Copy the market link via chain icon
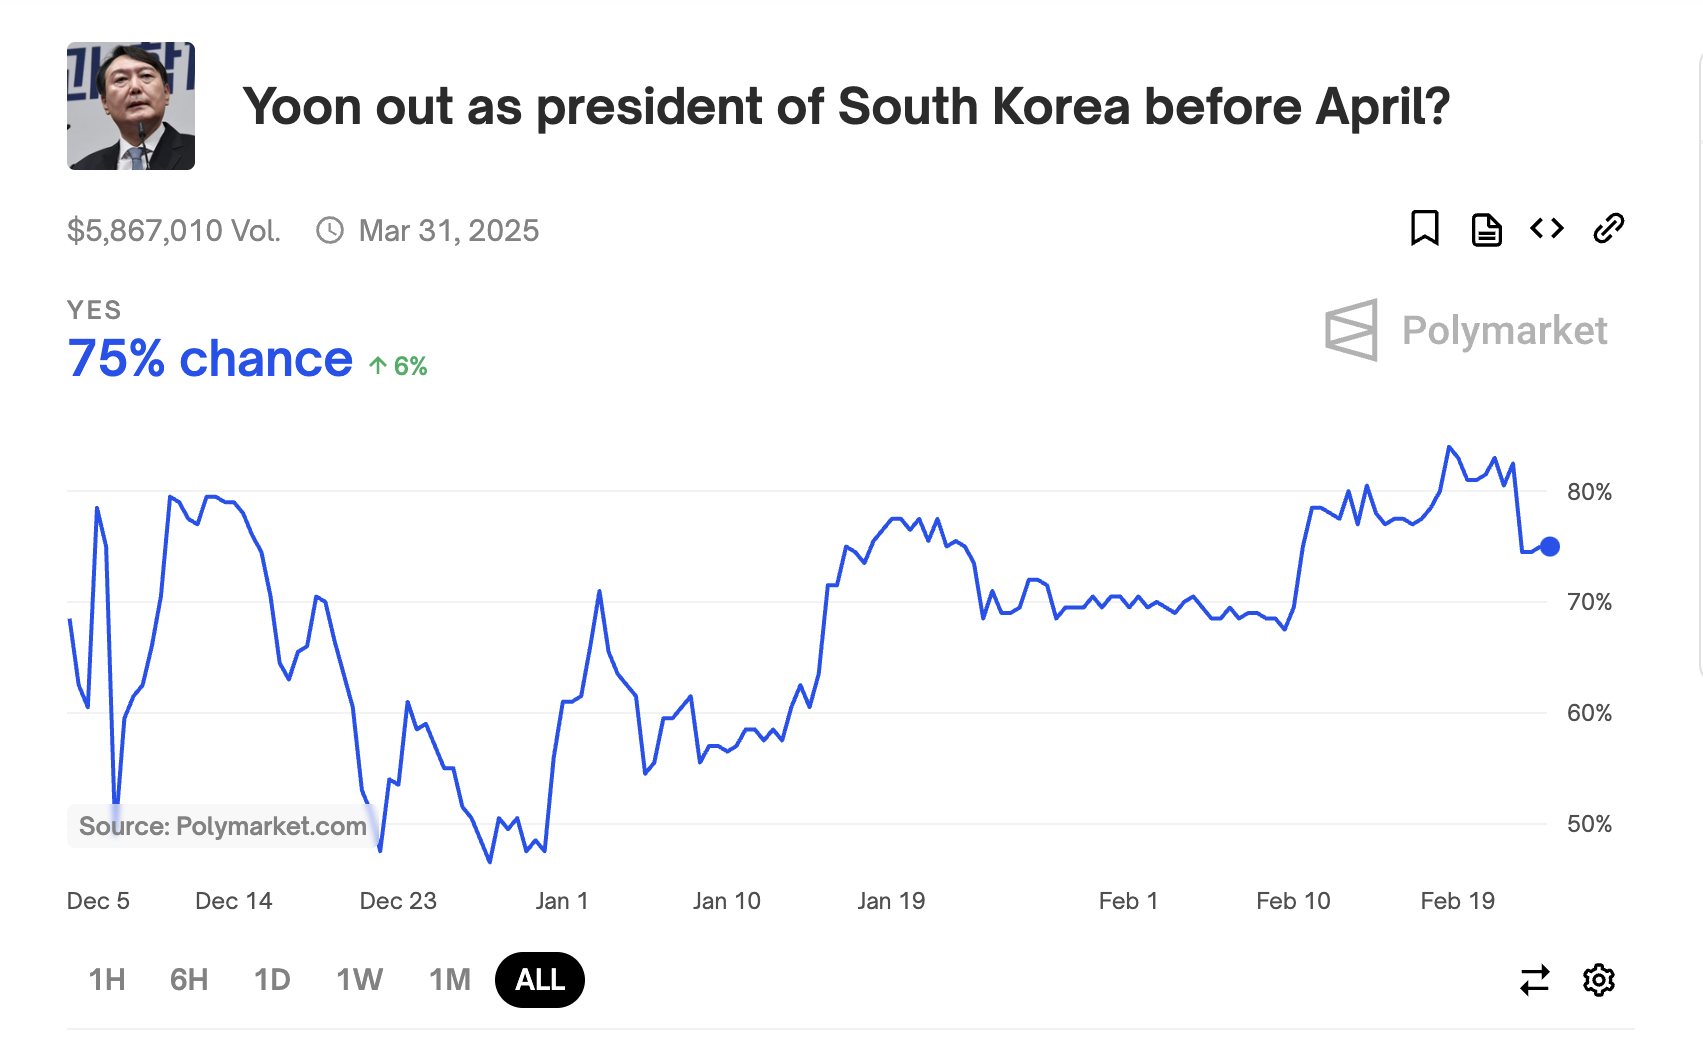1703x1038 pixels. click(x=1608, y=229)
